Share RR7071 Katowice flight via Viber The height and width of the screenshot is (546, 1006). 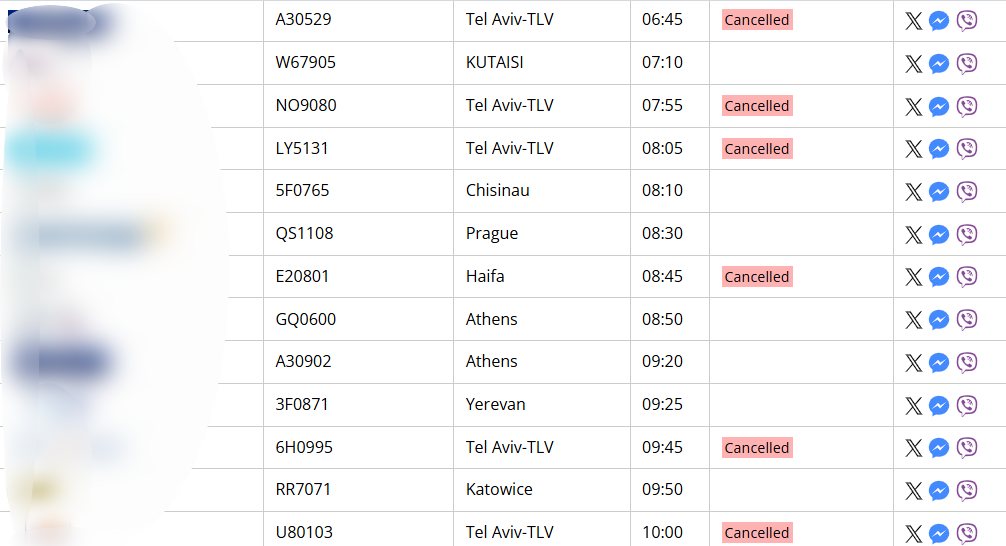(967, 490)
